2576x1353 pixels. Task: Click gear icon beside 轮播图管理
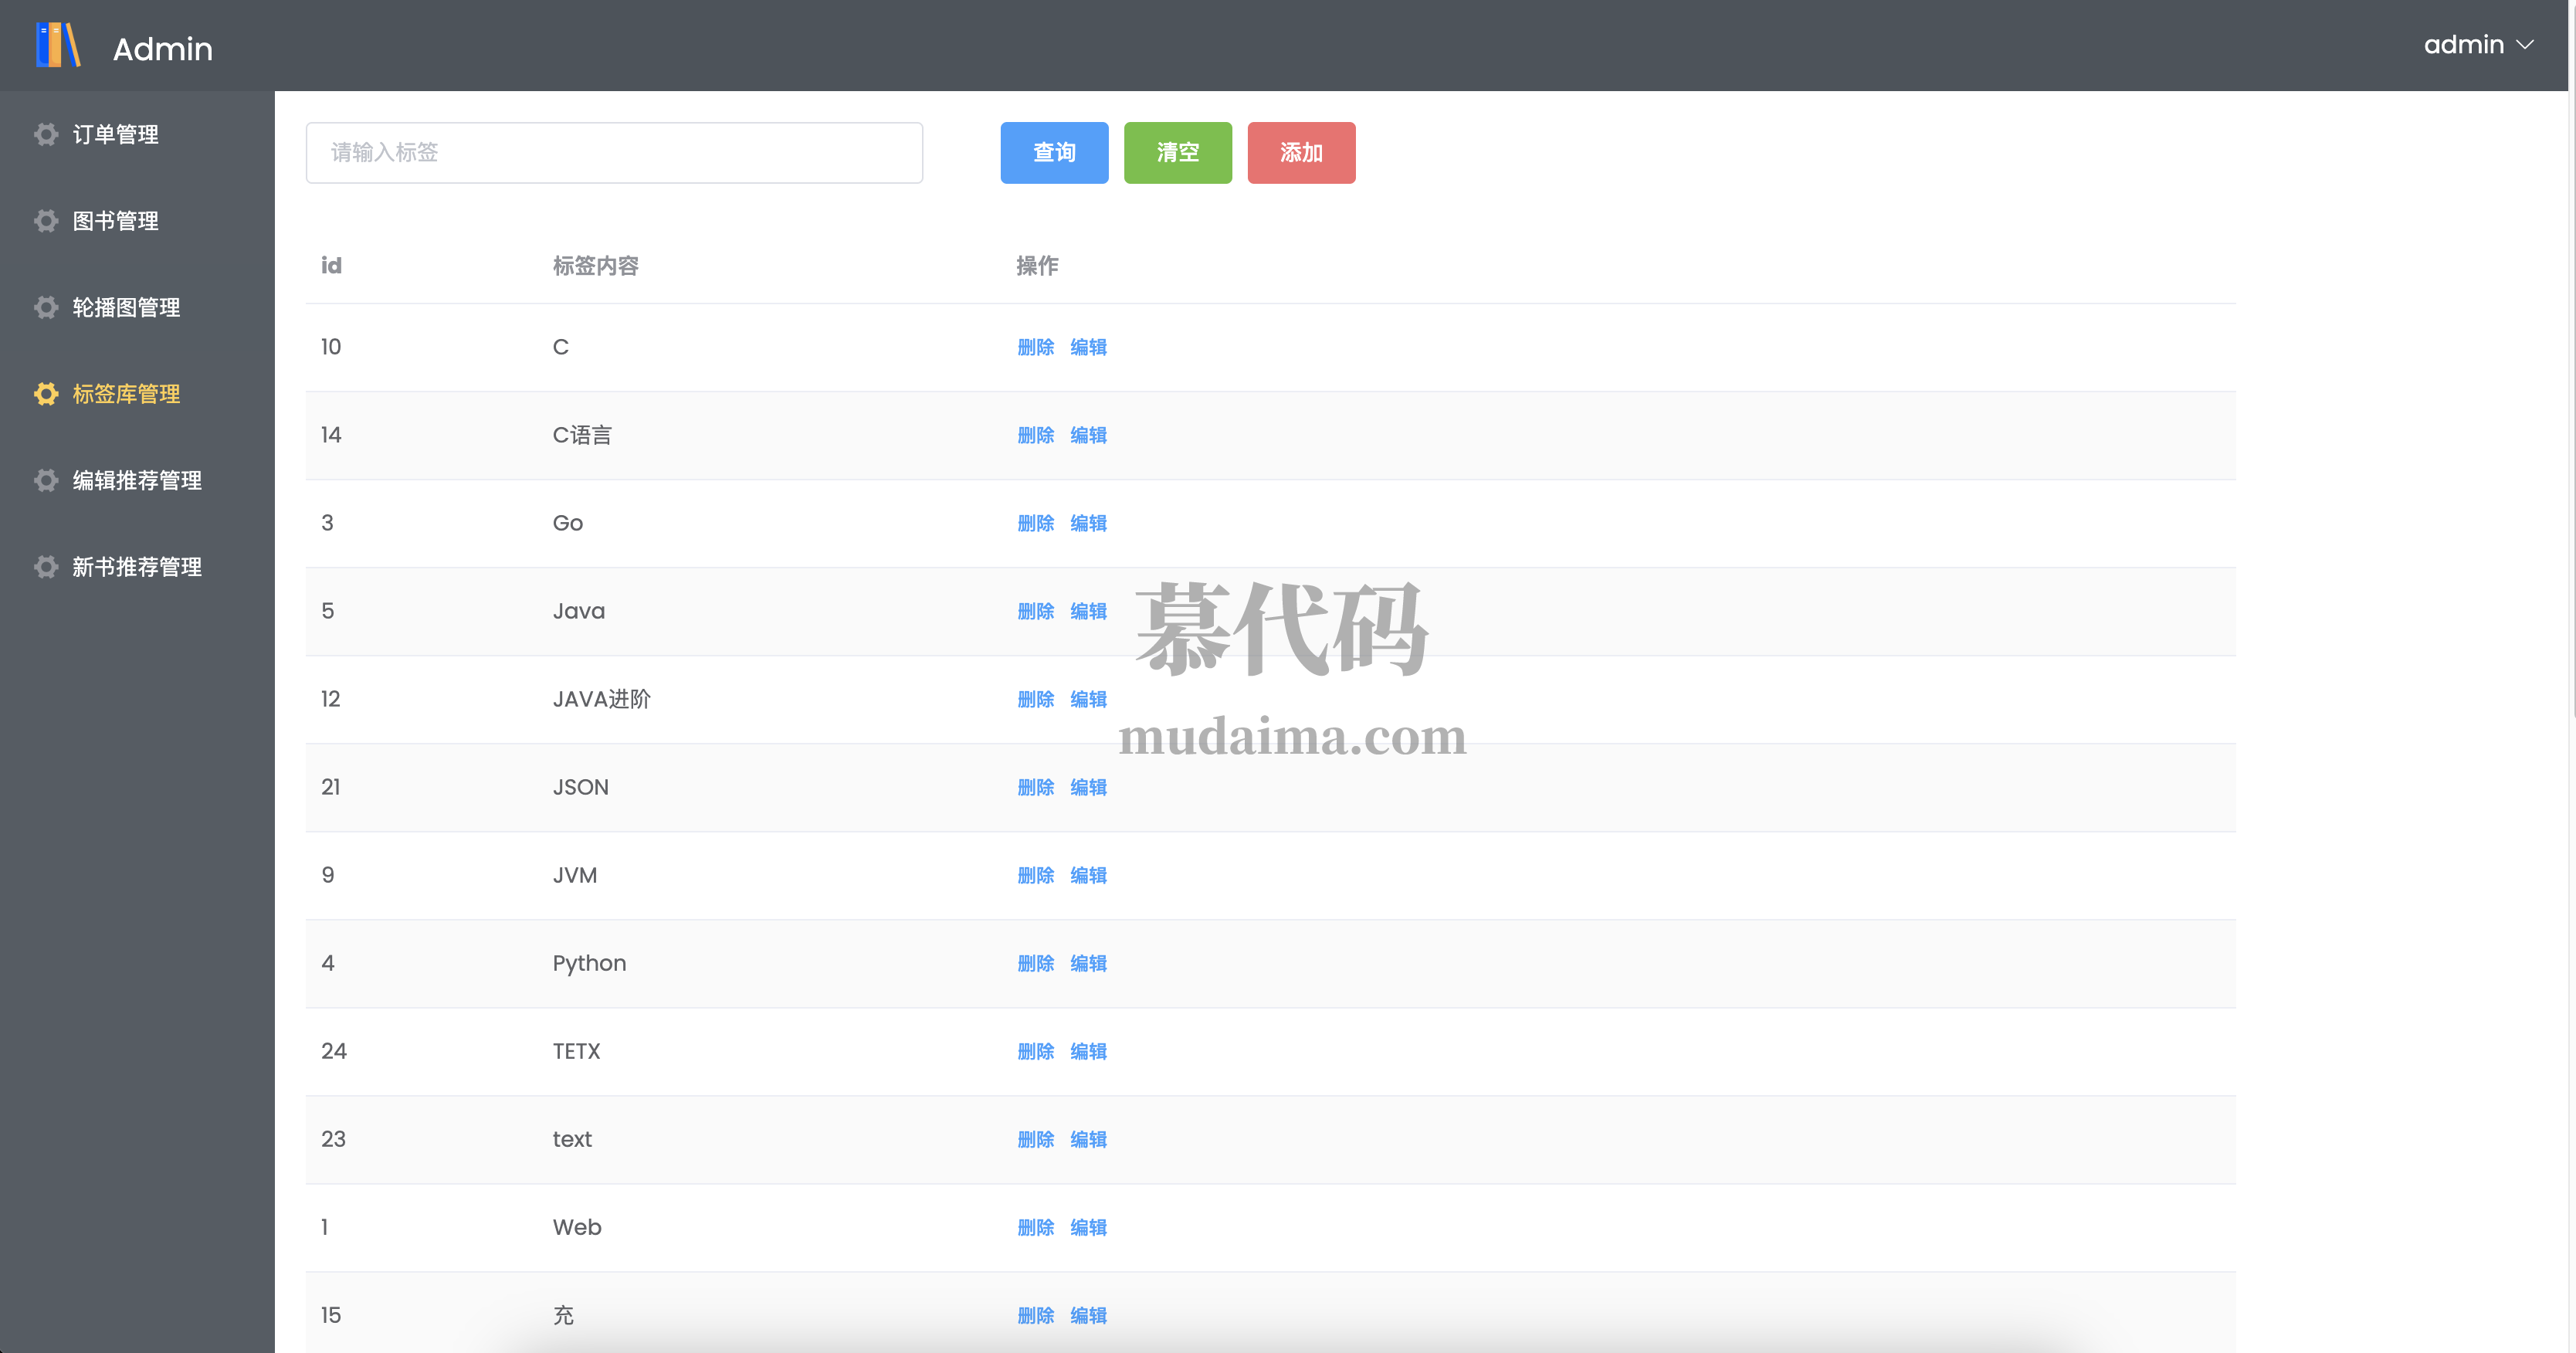tap(46, 307)
